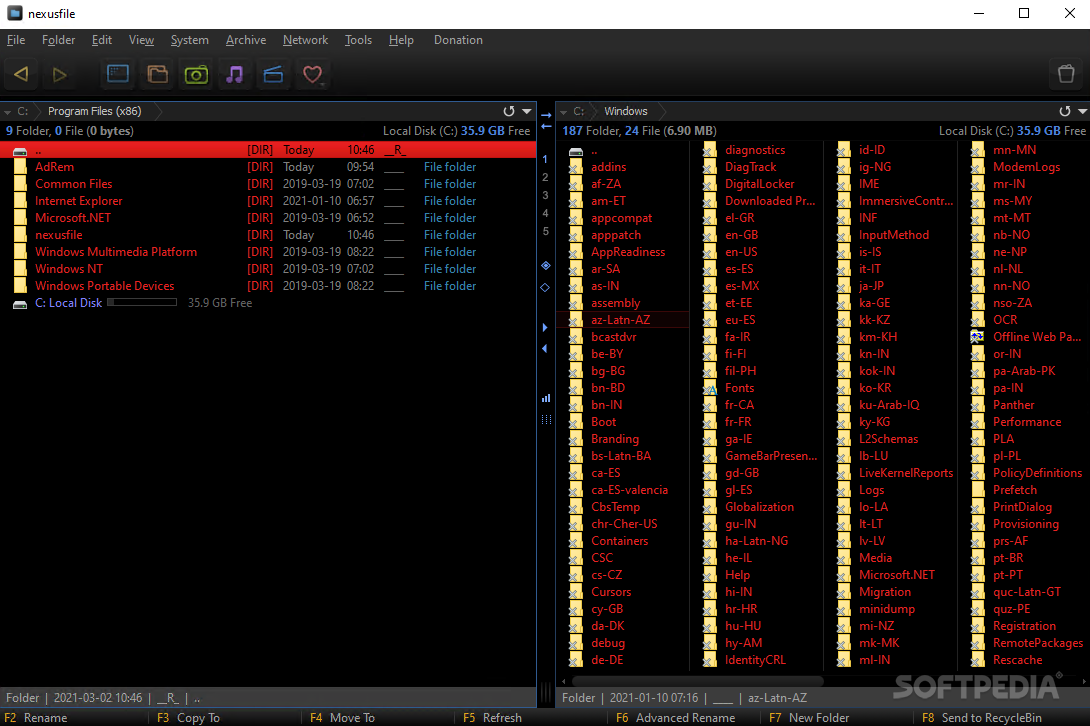Click the Program Files (x86) breadcrumb

click(95, 111)
